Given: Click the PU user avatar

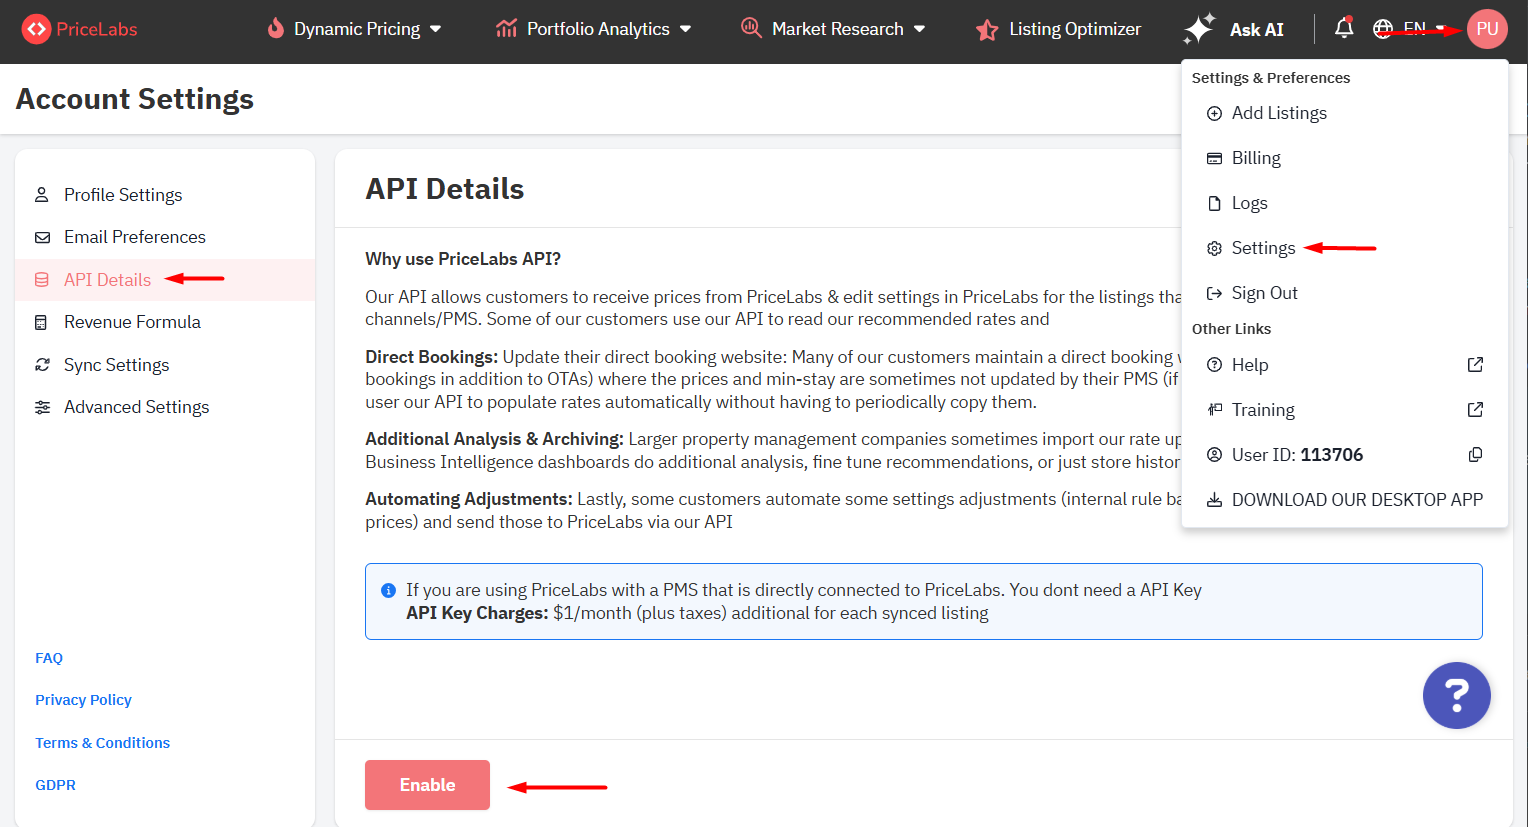Looking at the screenshot, I should coord(1487,29).
